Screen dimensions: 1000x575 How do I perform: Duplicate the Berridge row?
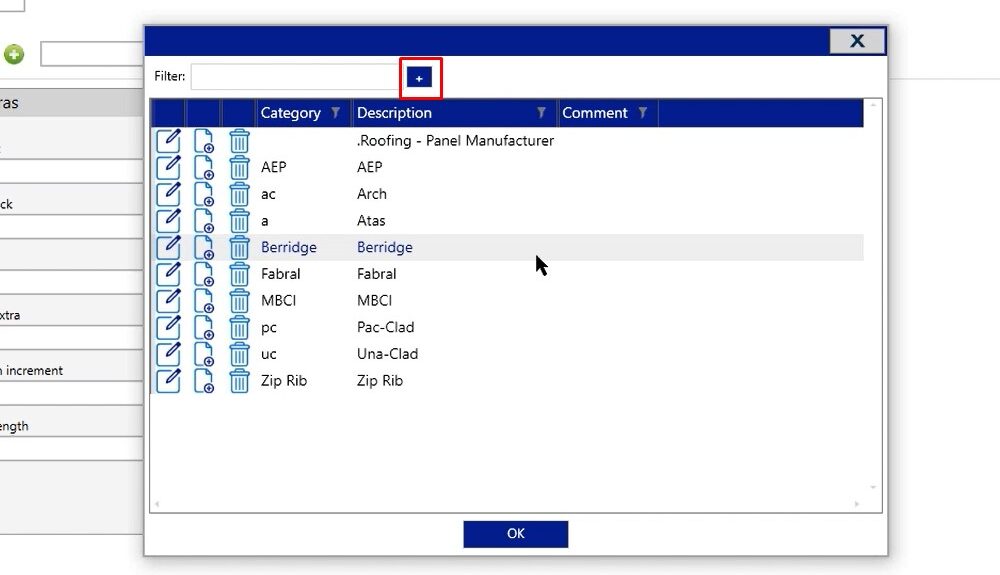(x=204, y=248)
